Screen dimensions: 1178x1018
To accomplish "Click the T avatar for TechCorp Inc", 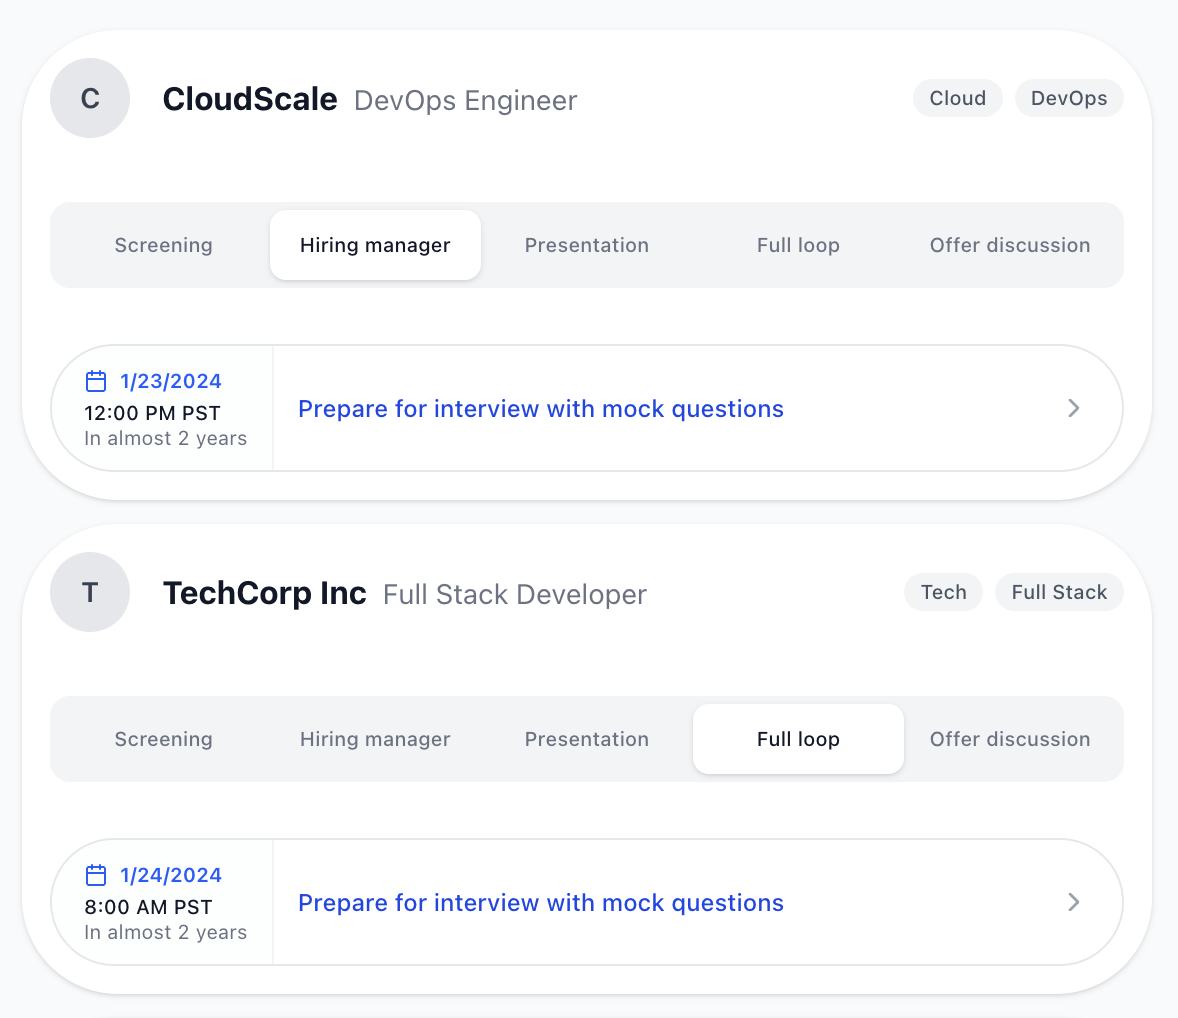I will (90, 592).
